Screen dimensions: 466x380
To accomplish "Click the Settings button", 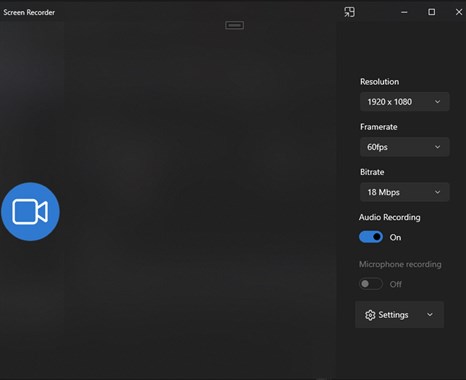I will tap(399, 315).
